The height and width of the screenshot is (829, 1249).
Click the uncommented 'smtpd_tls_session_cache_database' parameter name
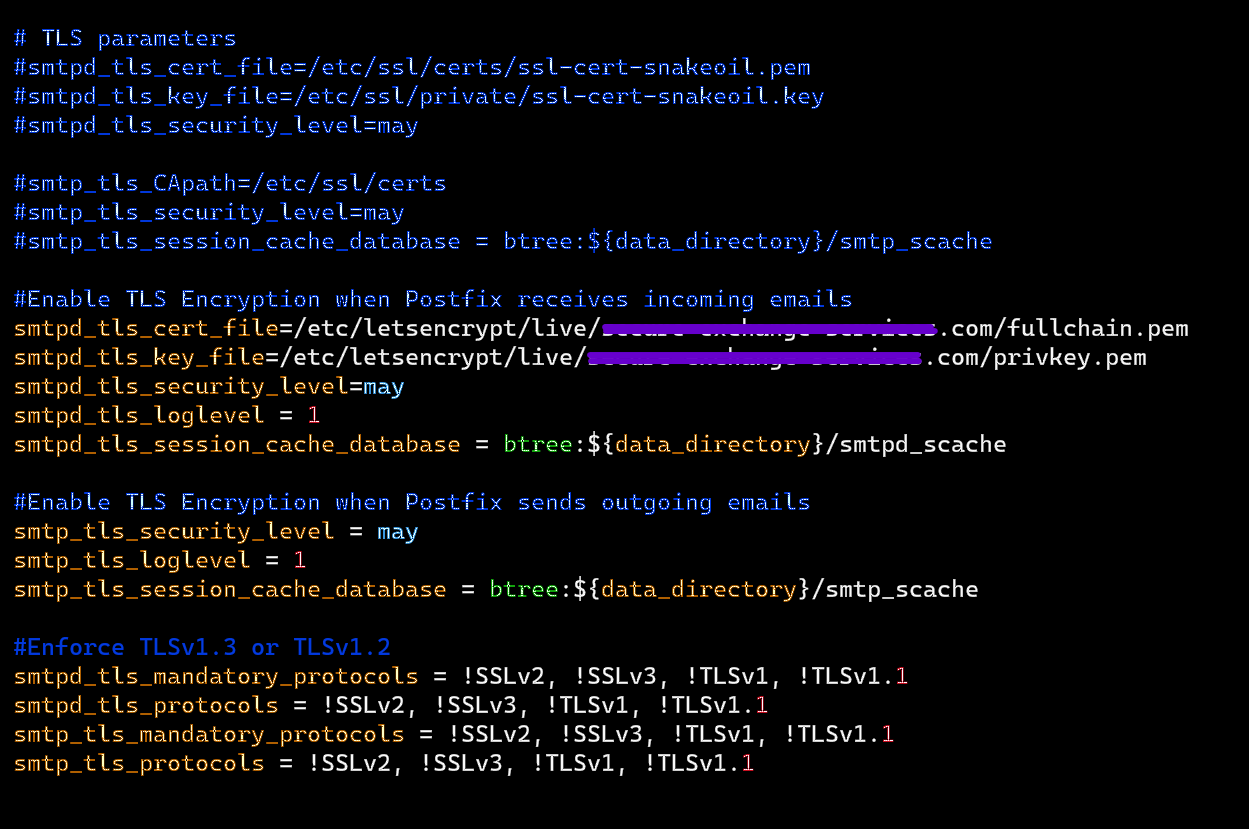(x=237, y=445)
